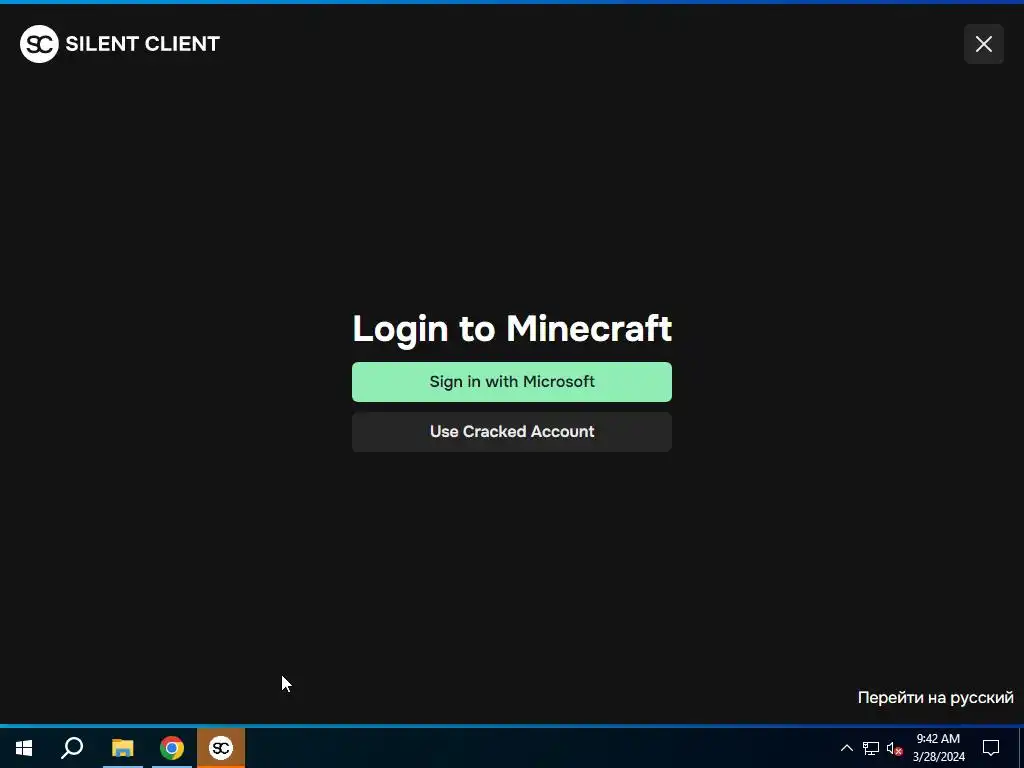Sign in with Microsoft button
The height and width of the screenshot is (768, 1024).
511,381
